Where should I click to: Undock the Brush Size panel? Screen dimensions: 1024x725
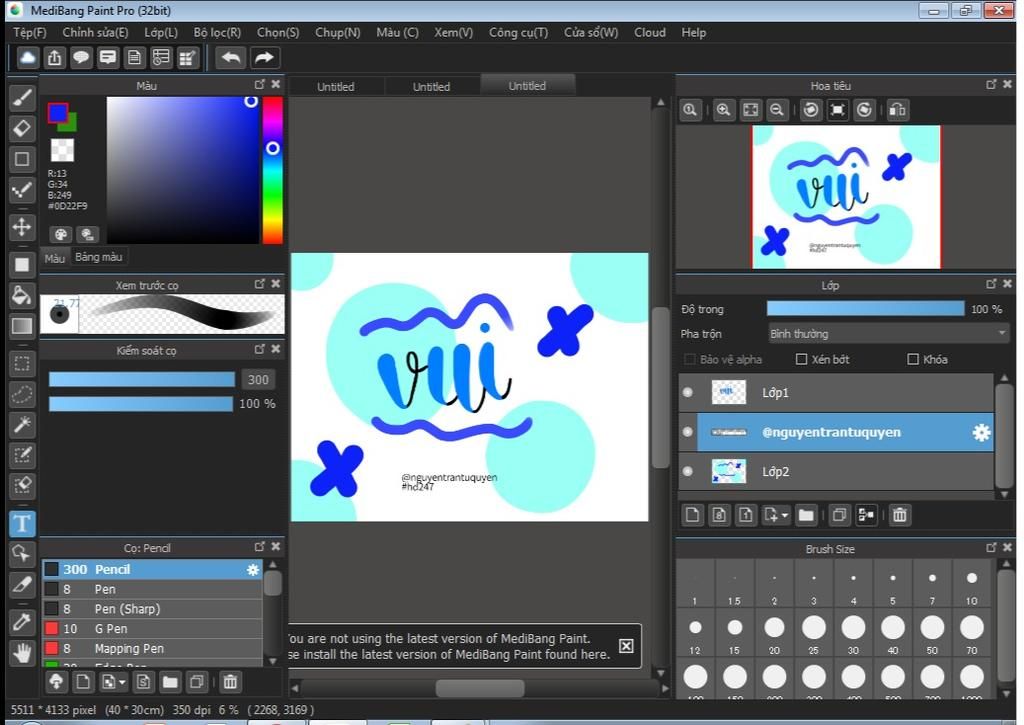click(991, 547)
